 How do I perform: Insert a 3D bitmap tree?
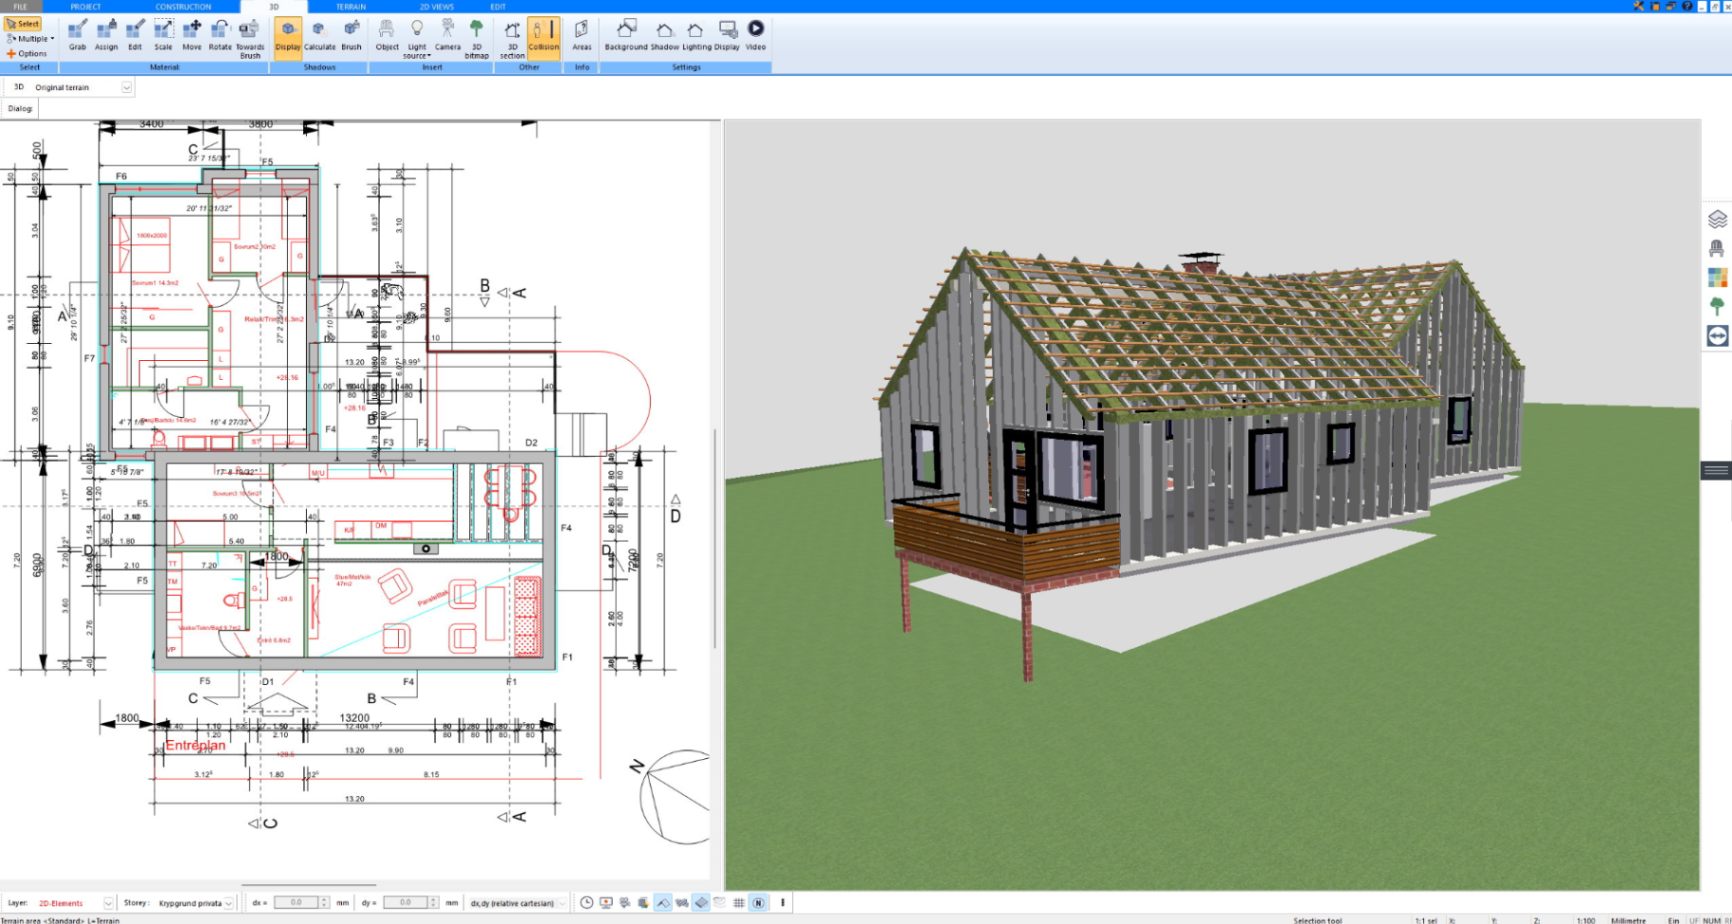(x=477, y=38)
